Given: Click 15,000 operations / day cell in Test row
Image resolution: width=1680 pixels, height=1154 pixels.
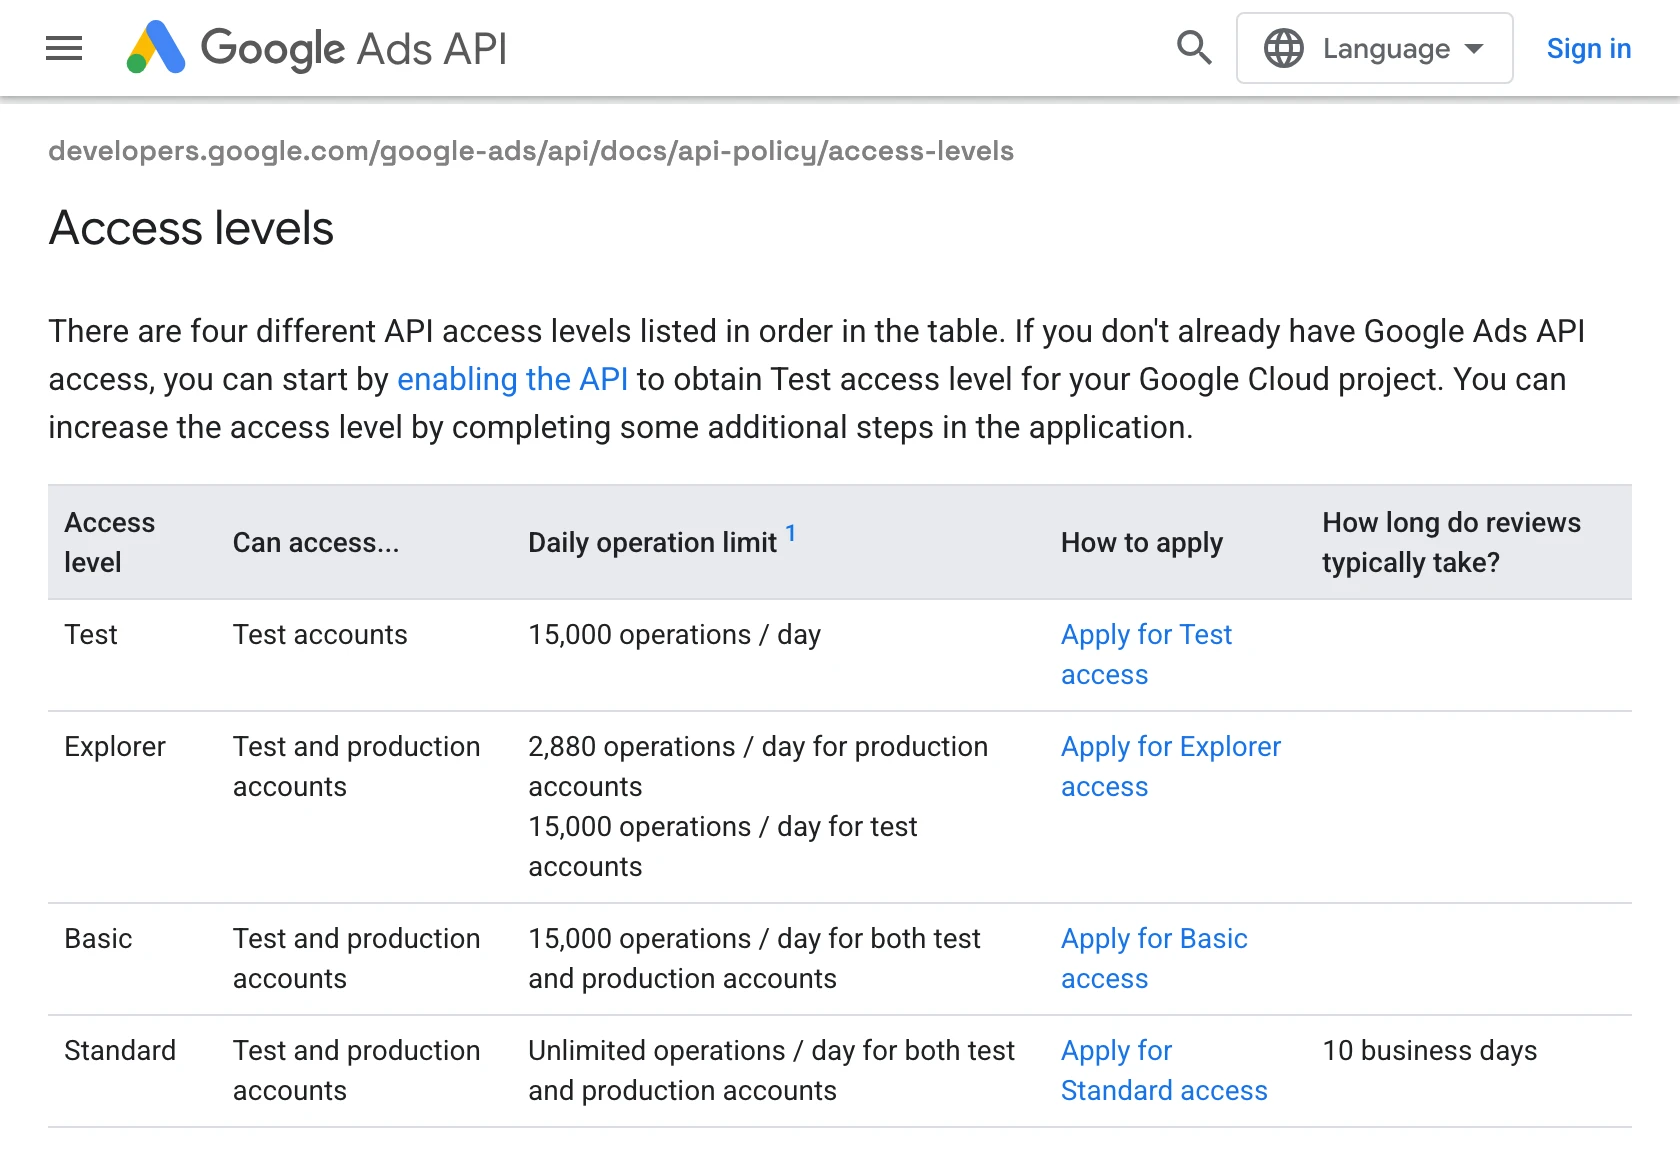Looking at the screenshot, I should 674,634.
